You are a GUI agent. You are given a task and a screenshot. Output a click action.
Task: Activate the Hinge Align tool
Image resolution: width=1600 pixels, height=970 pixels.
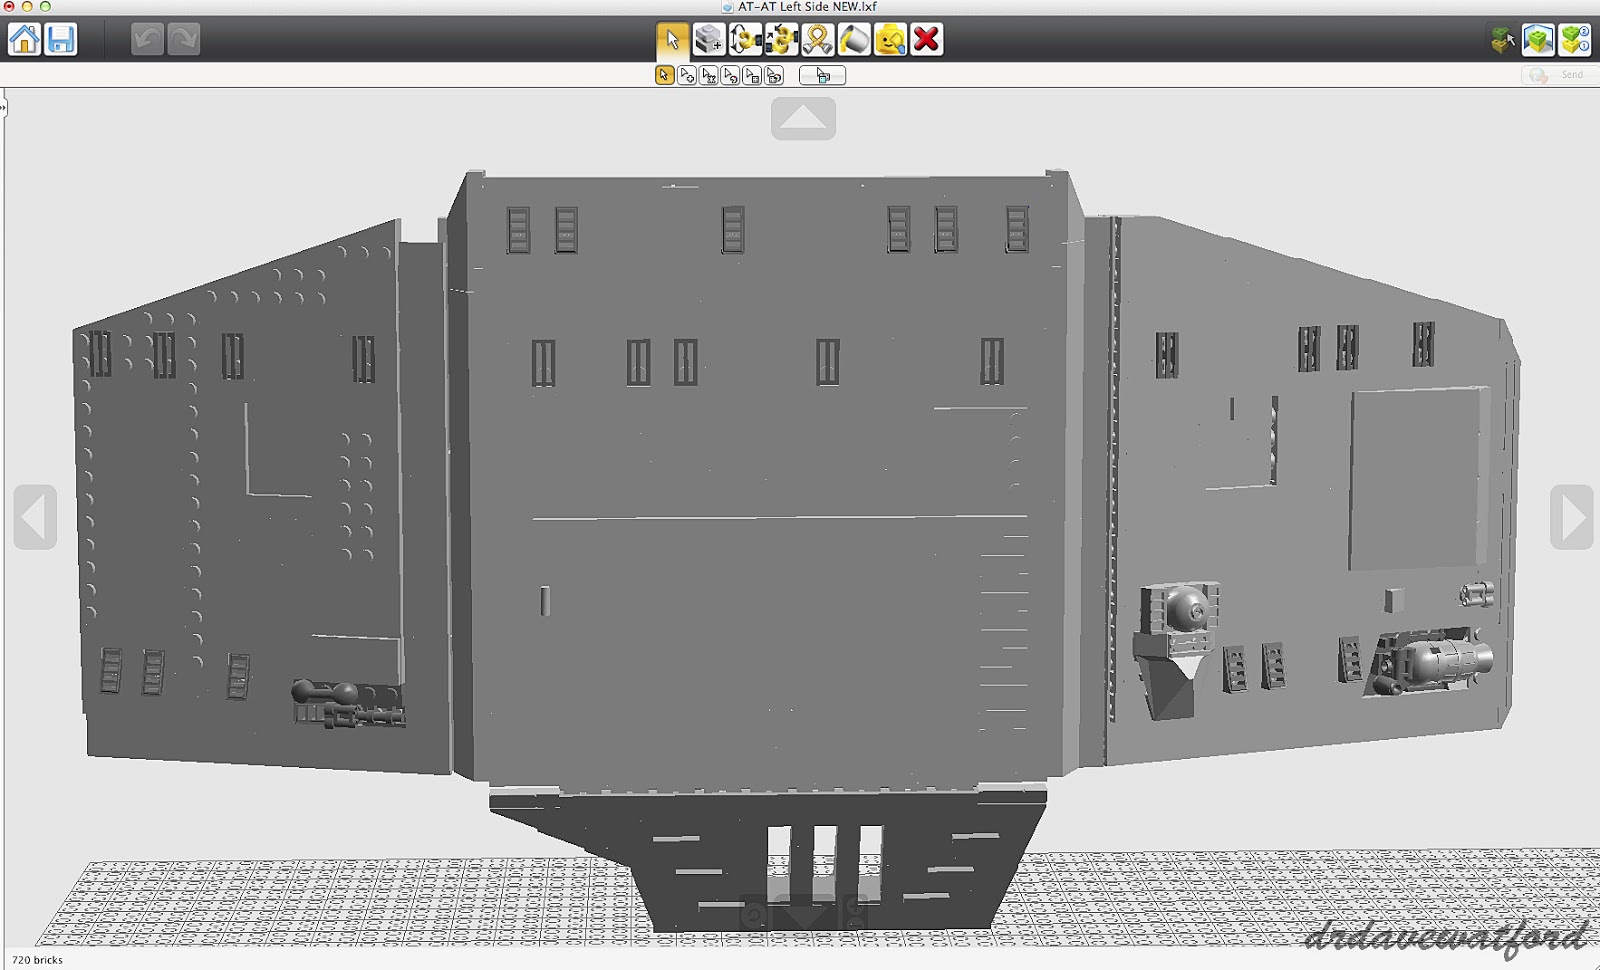tap(781, 40)
